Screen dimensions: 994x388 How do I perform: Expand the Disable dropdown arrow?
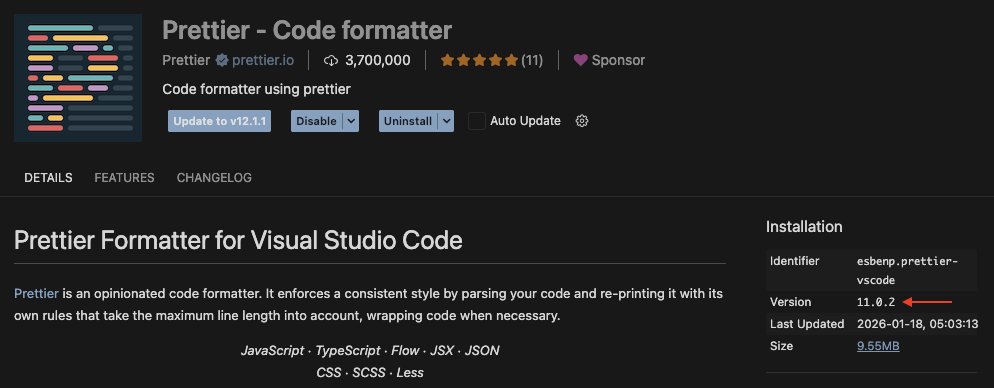pos(351,121)
